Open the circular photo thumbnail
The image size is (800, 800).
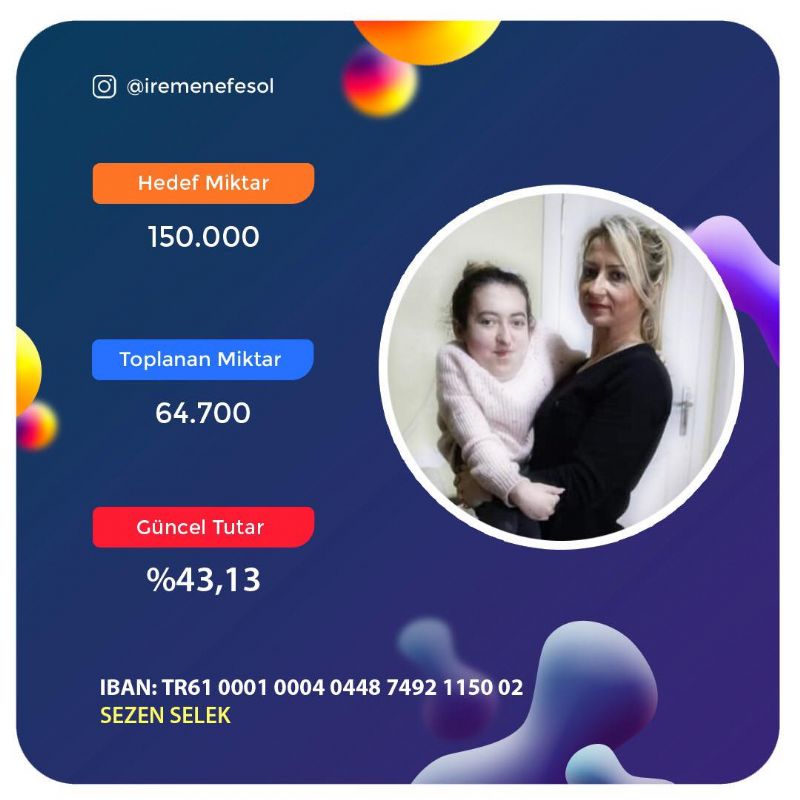(561, 367)
